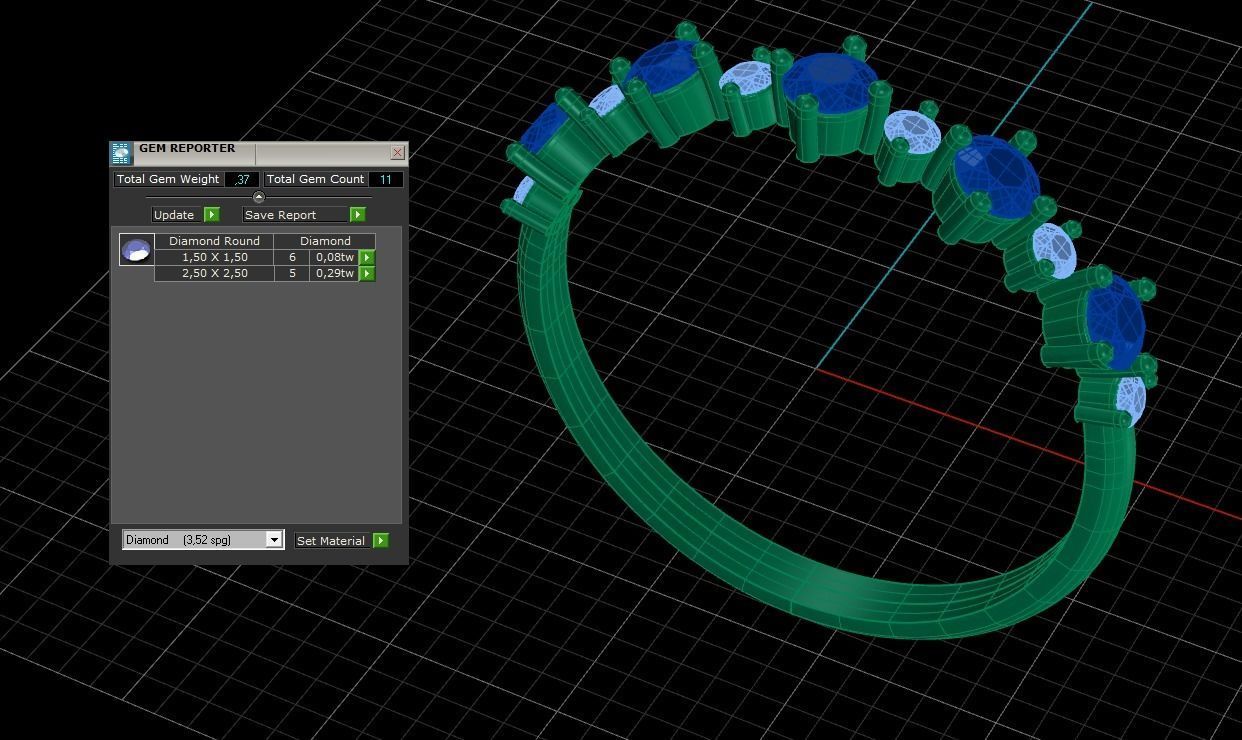The width and height of the screenshot is (1242, 740).
Task: Click the green arrow on the 0,29tw row
Action: point(367,273)
